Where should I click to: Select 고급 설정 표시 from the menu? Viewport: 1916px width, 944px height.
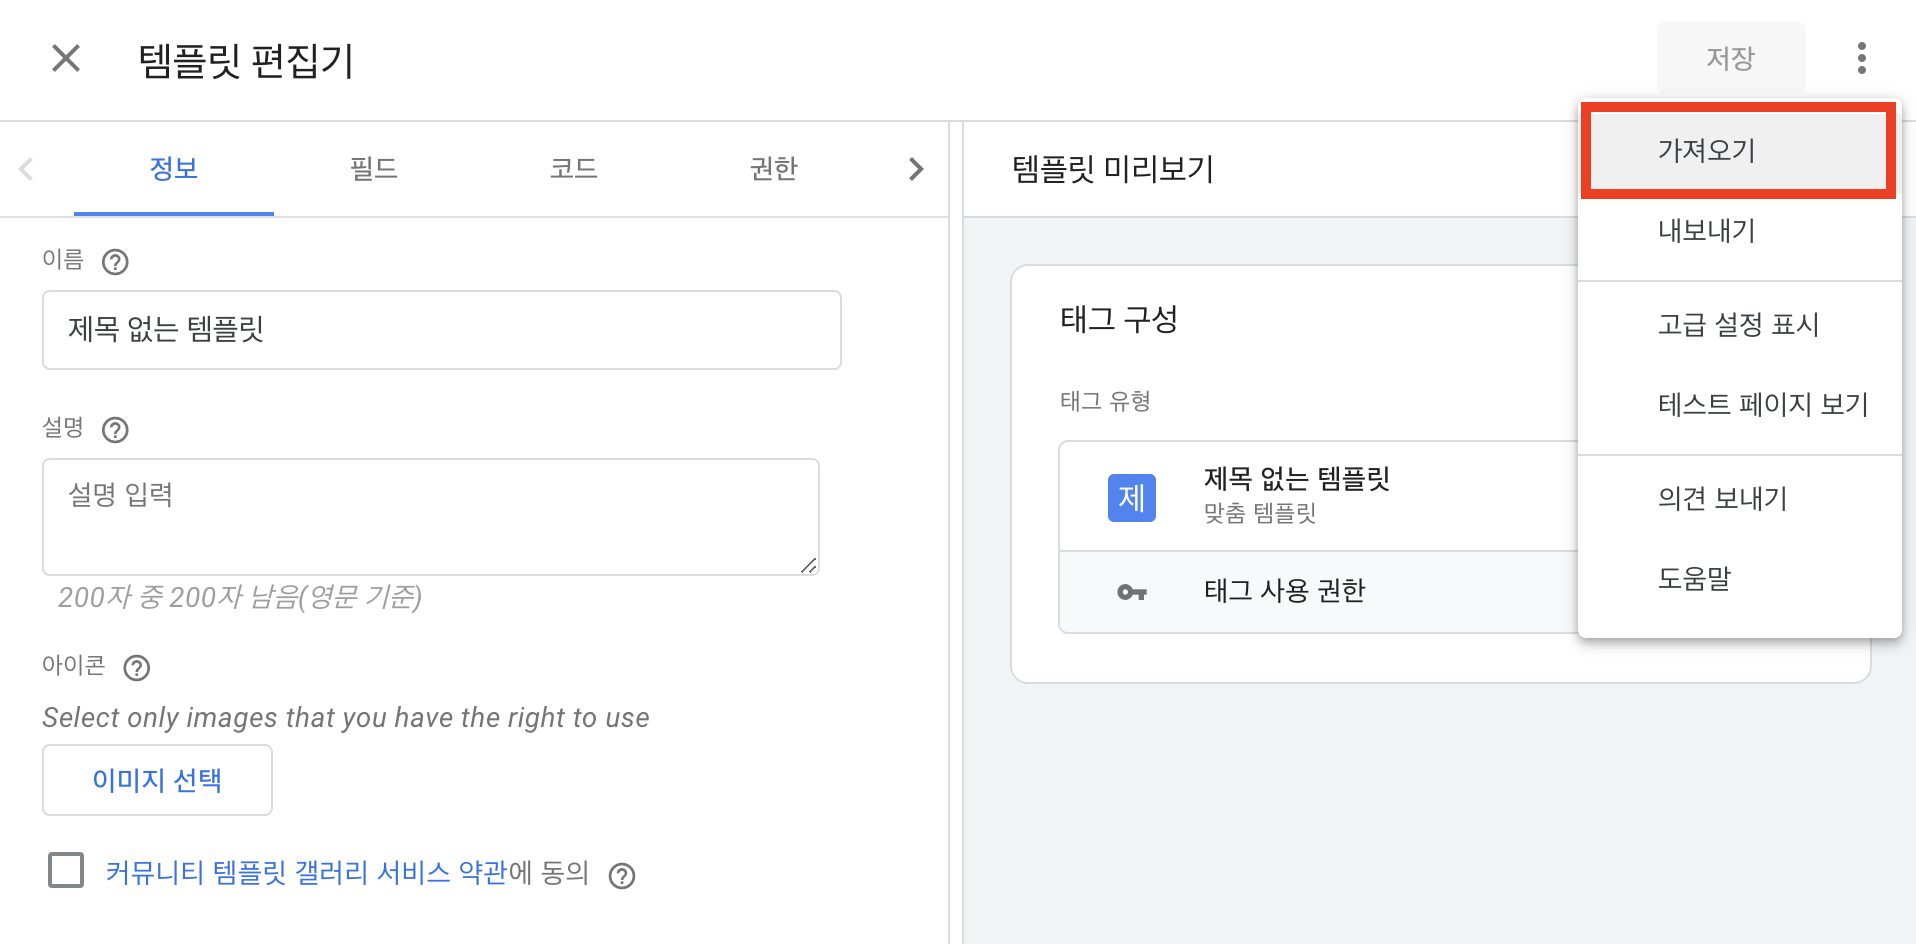tap(1738, 324)
